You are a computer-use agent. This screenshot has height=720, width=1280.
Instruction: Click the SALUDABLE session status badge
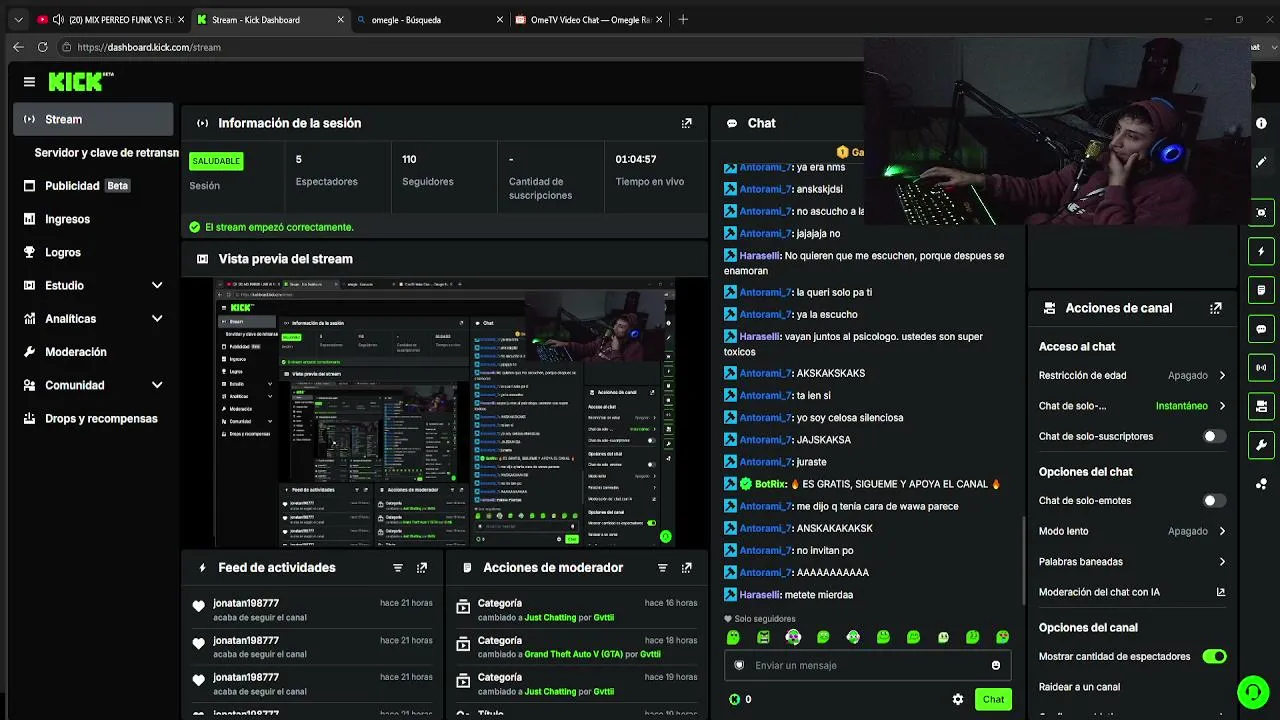click(x=216, y=161)
